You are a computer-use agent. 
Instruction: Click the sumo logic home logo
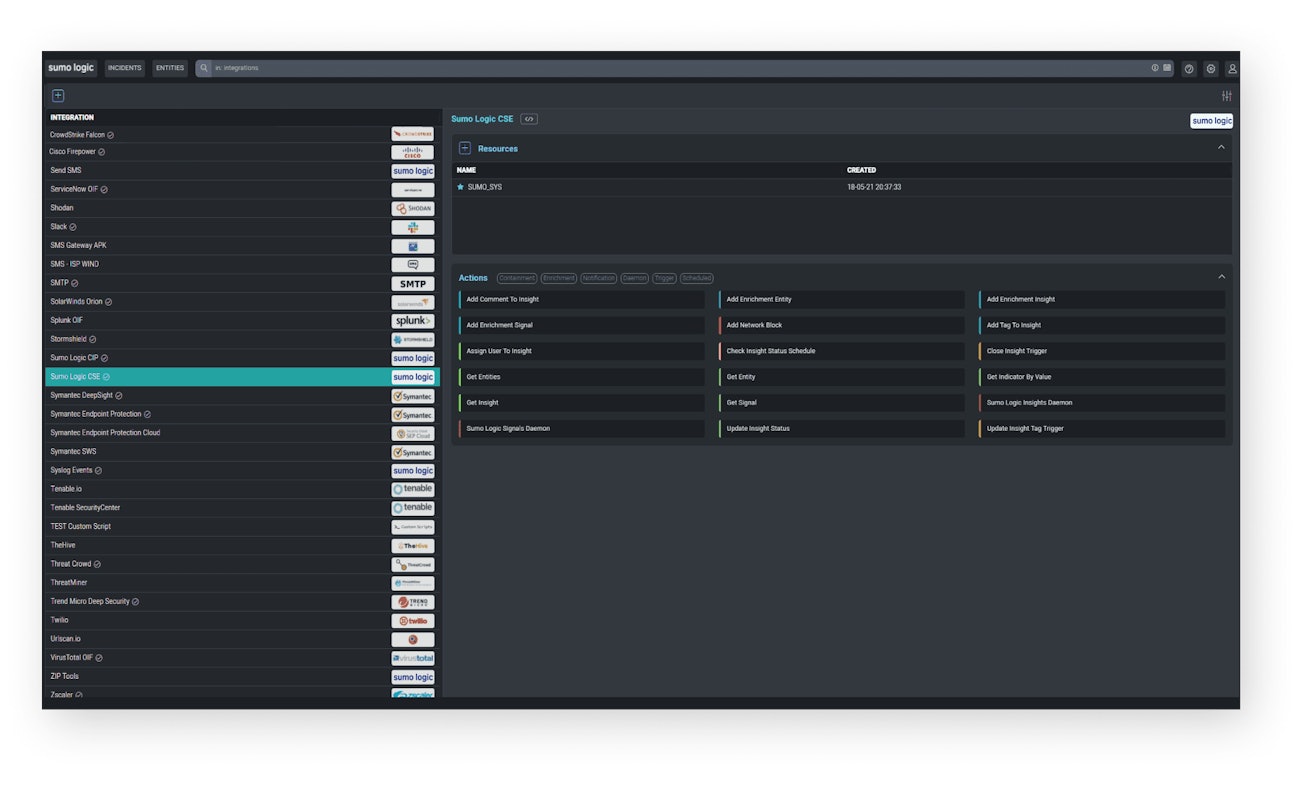point(71,68)
